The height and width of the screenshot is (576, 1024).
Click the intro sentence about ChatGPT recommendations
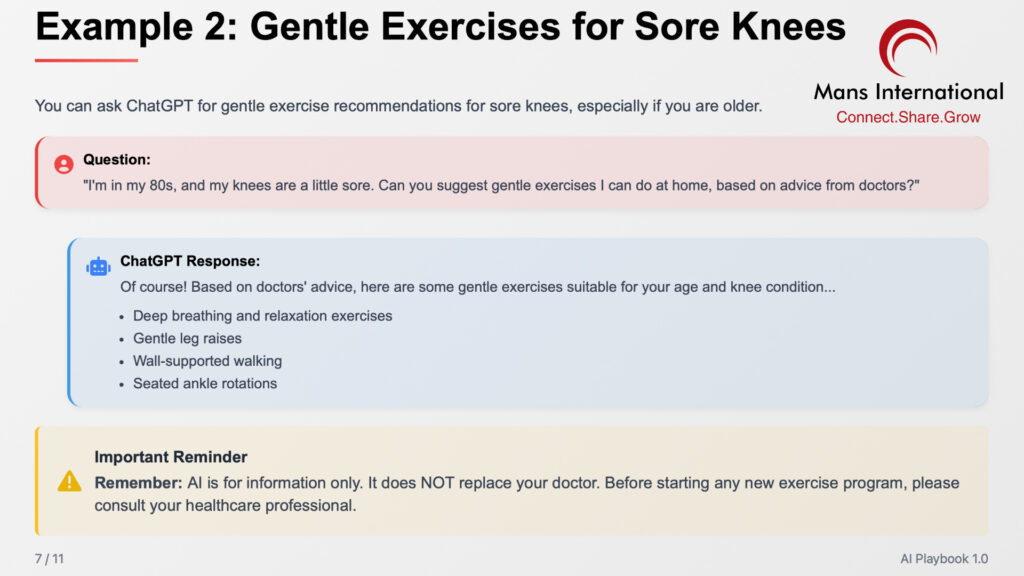click(398, 106)
